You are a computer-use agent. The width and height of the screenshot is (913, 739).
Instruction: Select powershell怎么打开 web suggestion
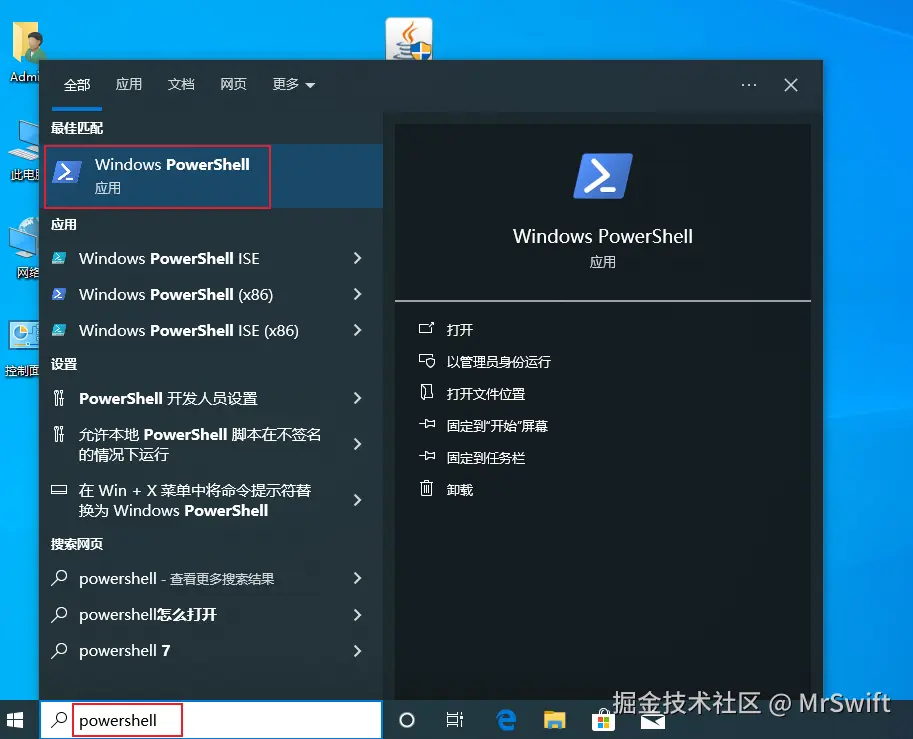pos(211,614)
